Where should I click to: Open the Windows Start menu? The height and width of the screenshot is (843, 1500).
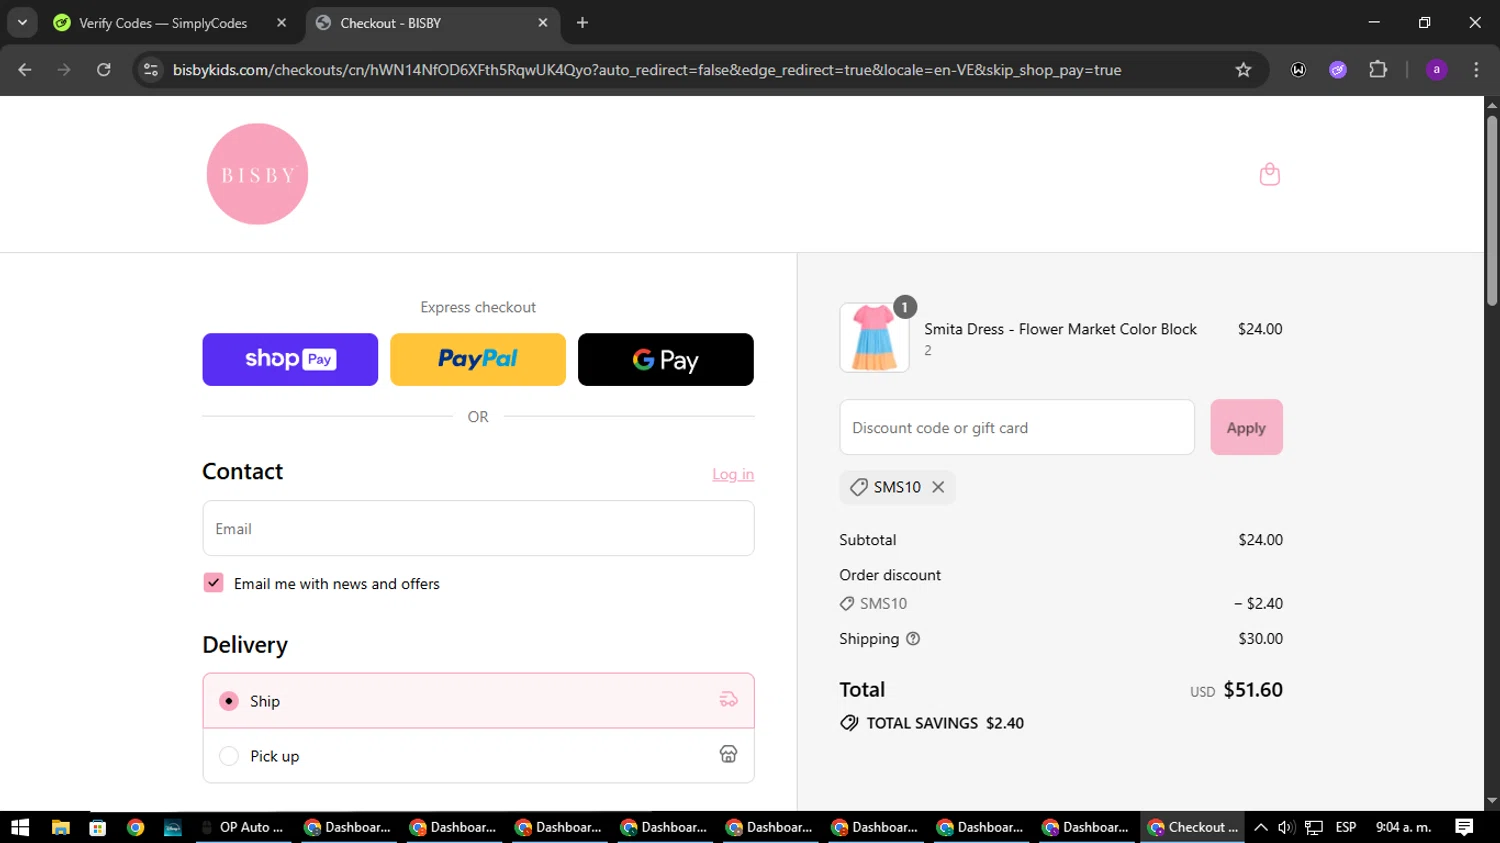[x=20, y=827]
